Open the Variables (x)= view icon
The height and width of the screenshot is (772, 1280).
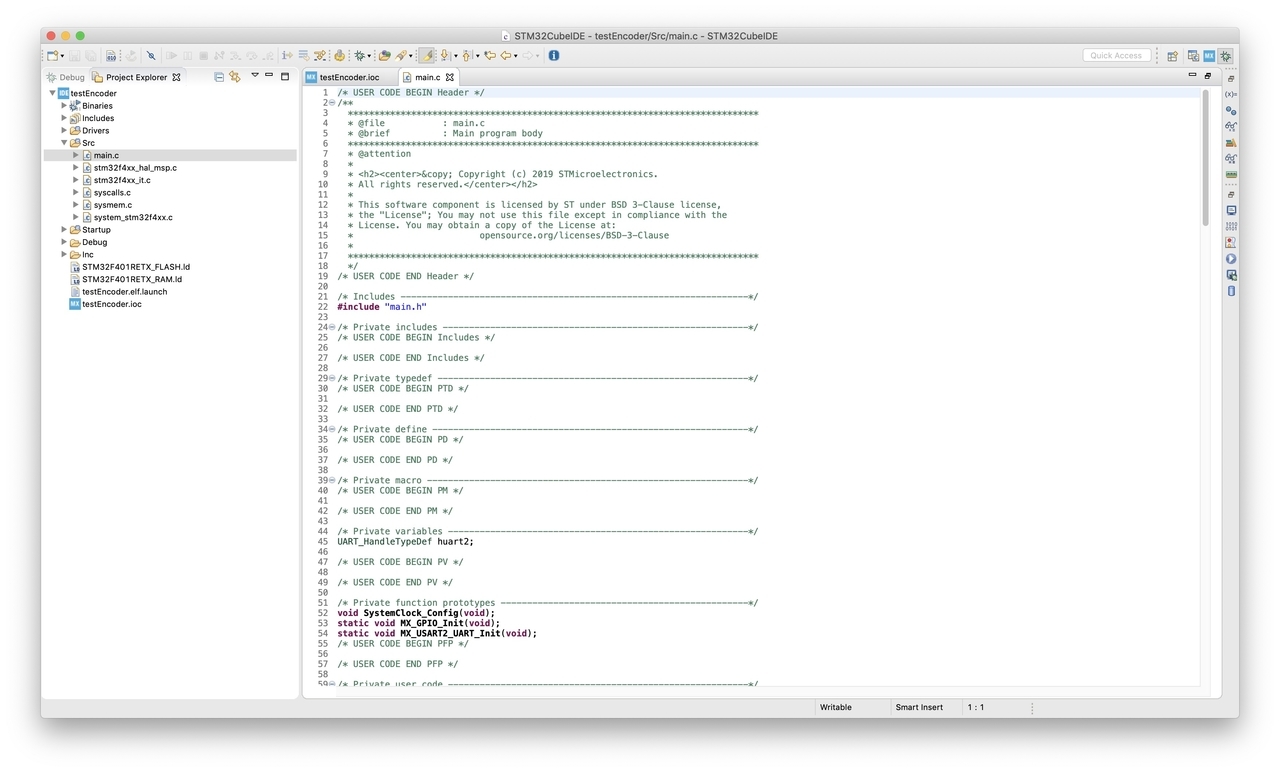click(x=1231, y=94)
